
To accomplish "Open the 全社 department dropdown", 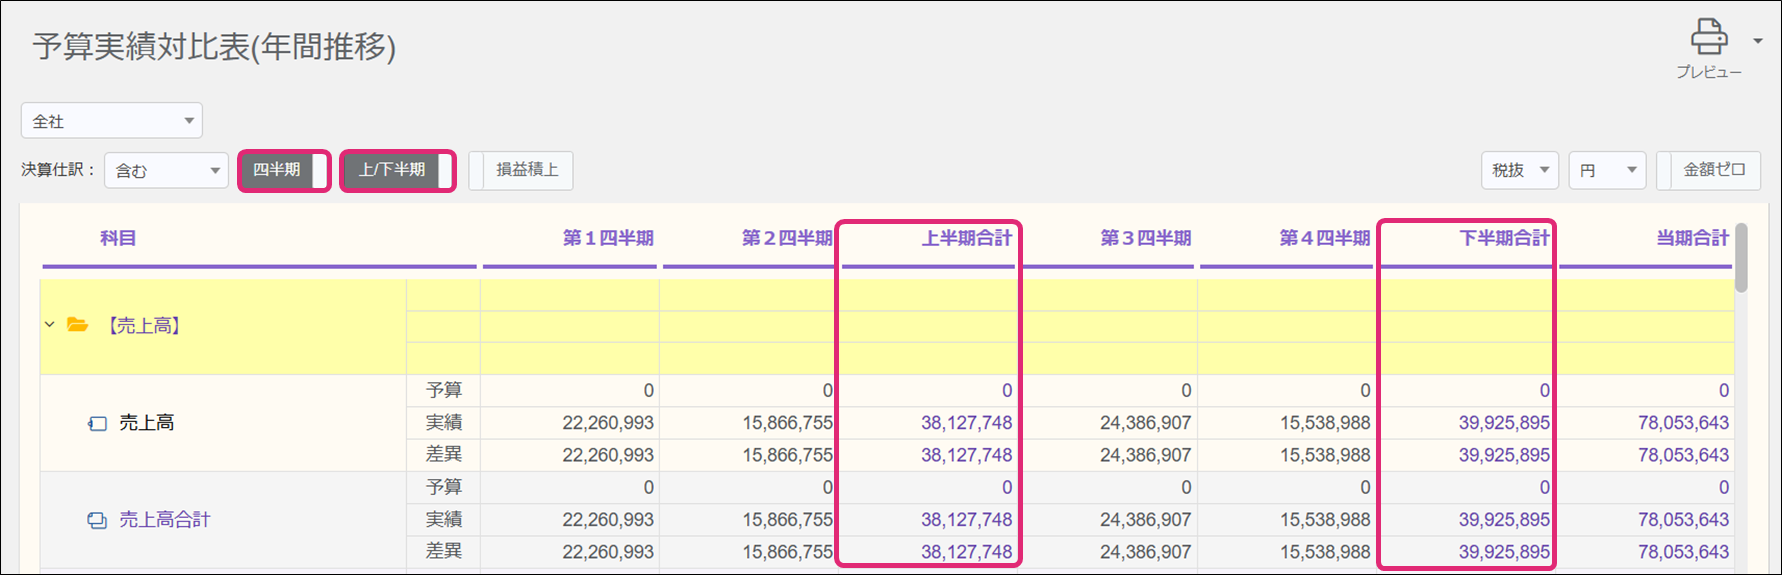I will tap(111, 121).
